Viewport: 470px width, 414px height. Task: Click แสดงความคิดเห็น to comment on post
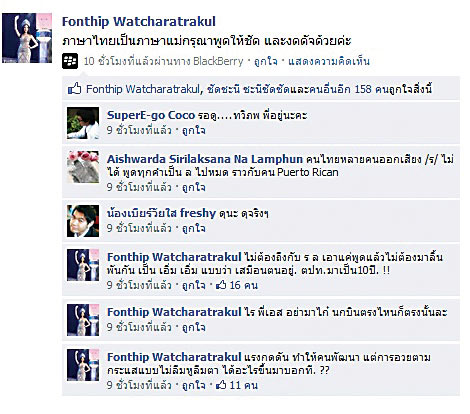pyautogui.click(x=329, y=61)
